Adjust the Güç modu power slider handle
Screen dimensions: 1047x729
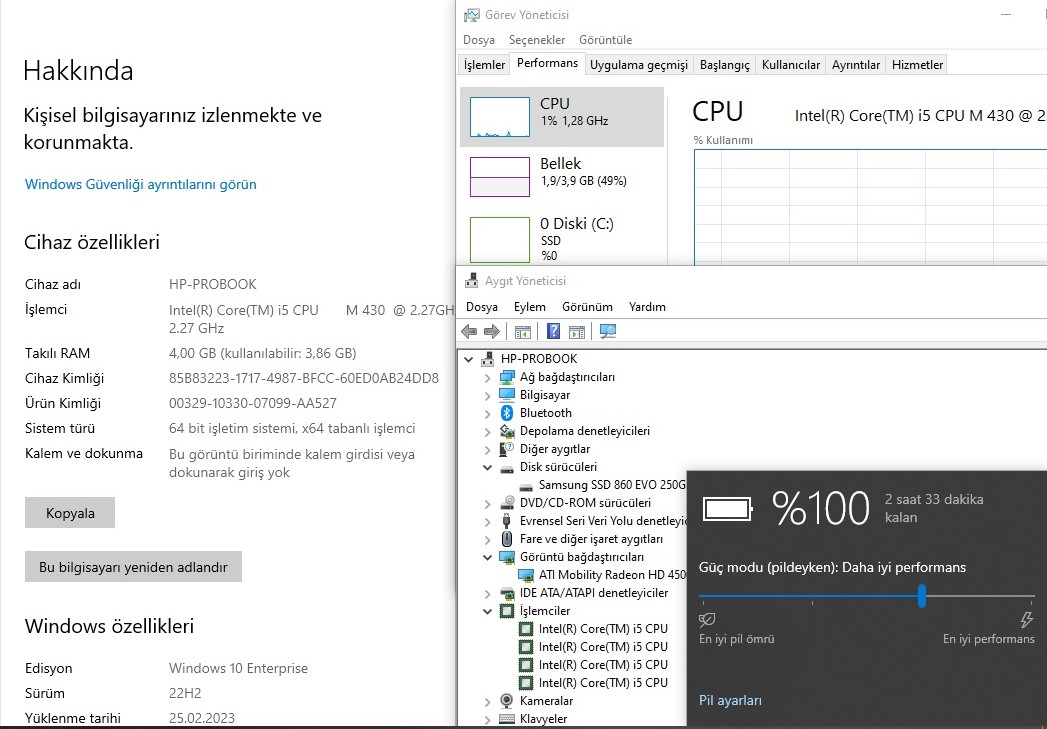[x=921, y=595]
